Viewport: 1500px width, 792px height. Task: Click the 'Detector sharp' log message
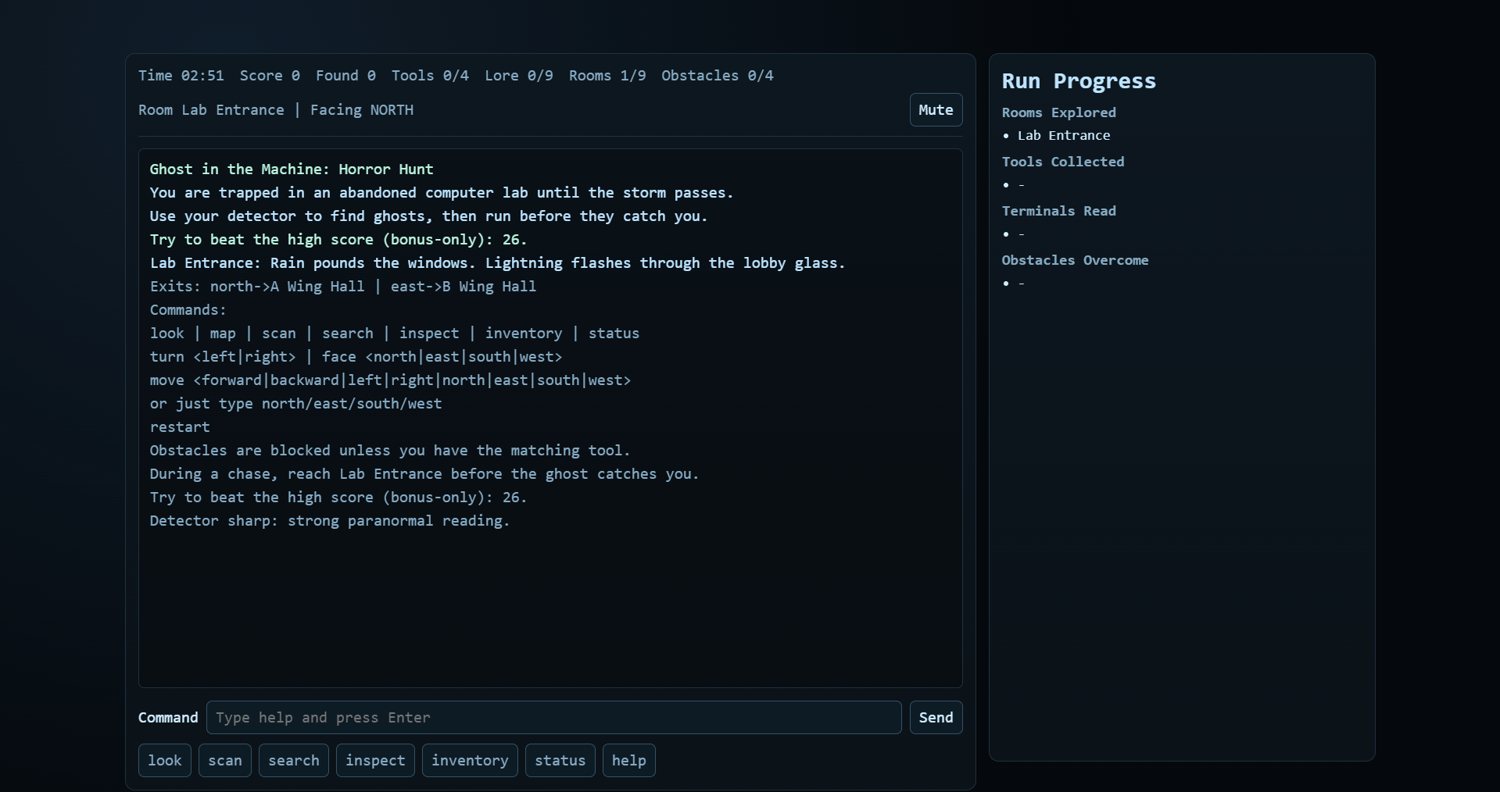330,521
